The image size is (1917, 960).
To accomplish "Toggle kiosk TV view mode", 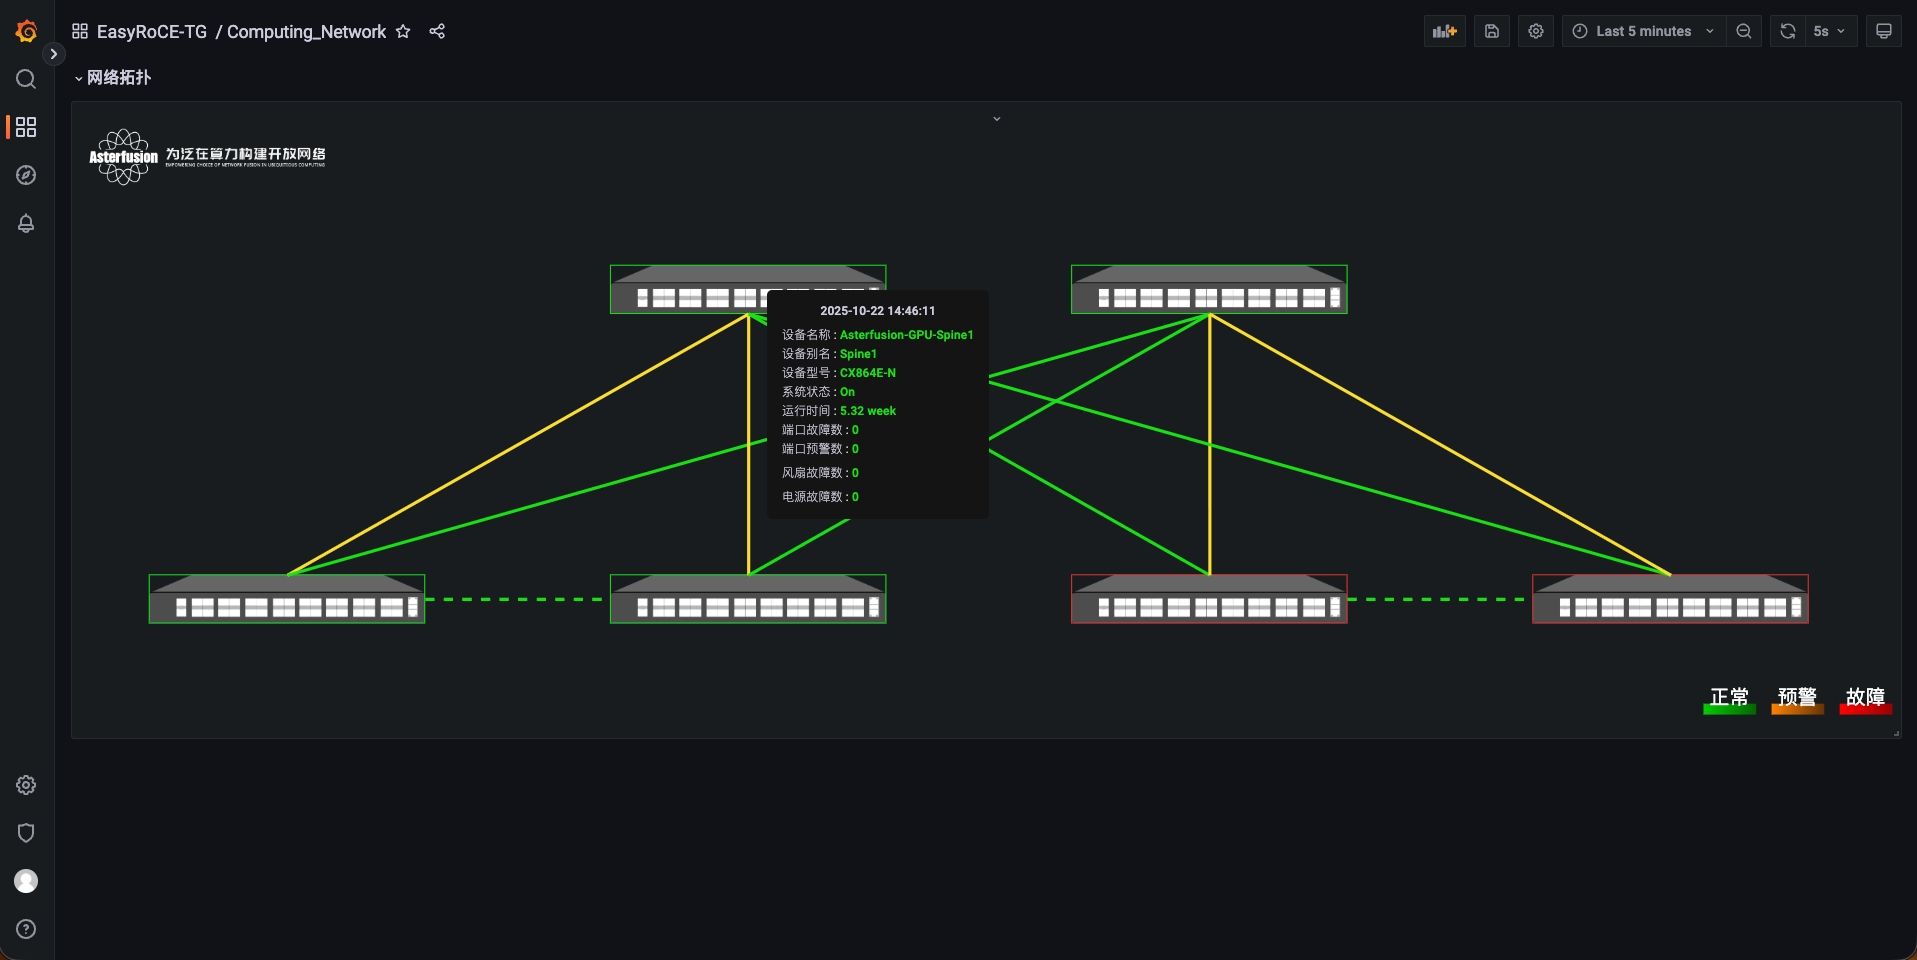I will click(1884, 31).
